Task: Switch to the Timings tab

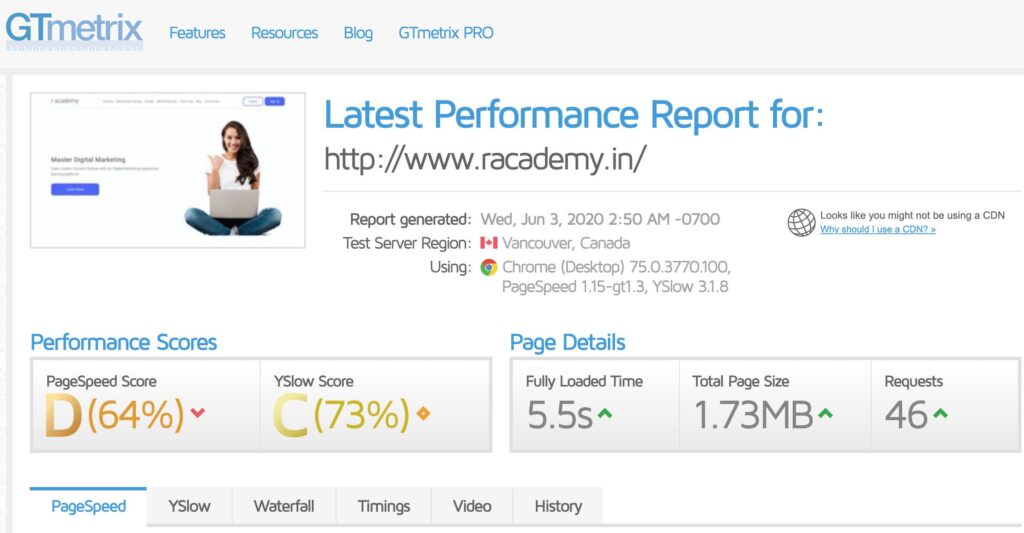Action: 384,506
